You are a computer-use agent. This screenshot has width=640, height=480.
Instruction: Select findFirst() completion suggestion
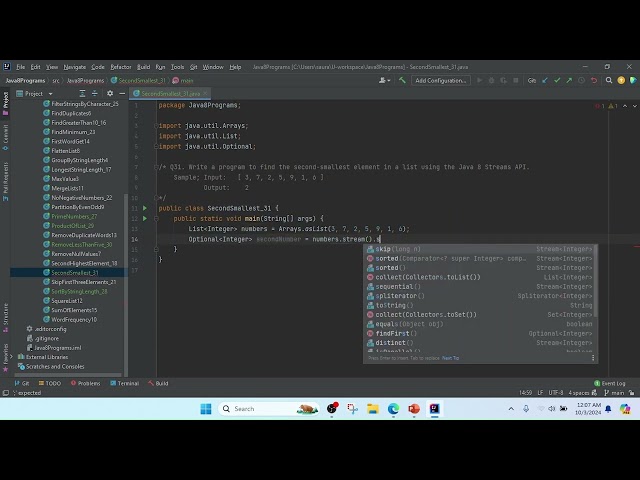point(480,333)
